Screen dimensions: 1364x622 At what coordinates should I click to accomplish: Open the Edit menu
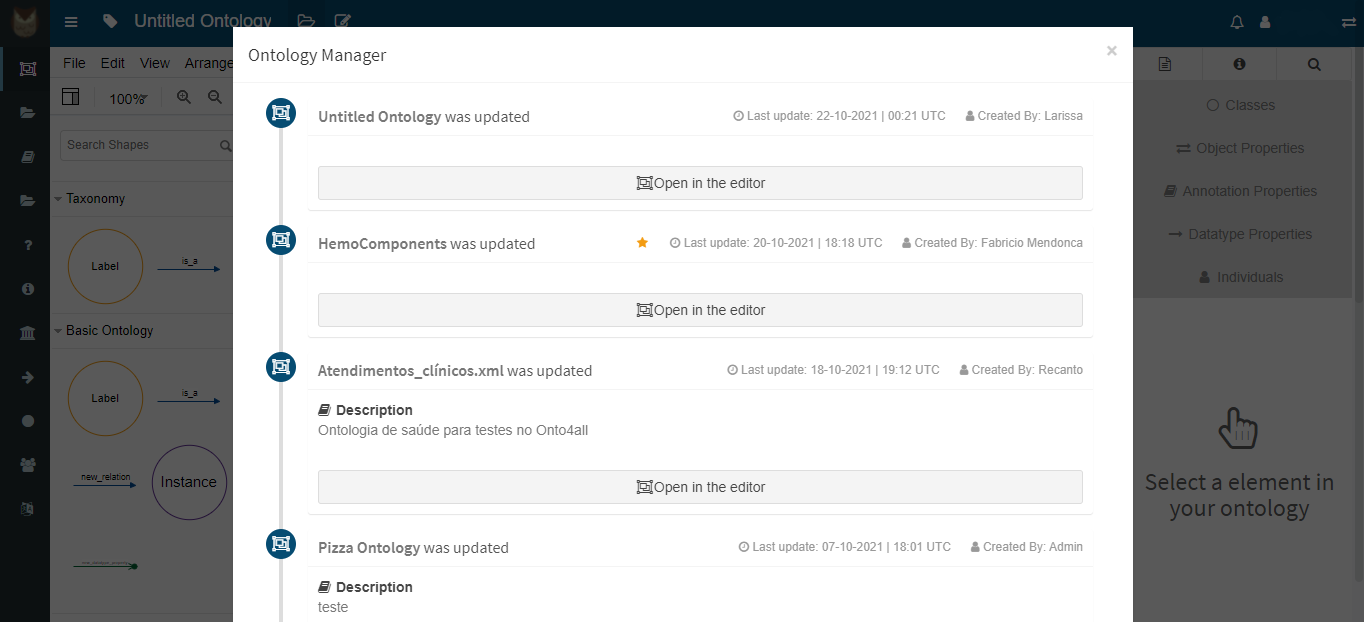[x=113, y=63]
